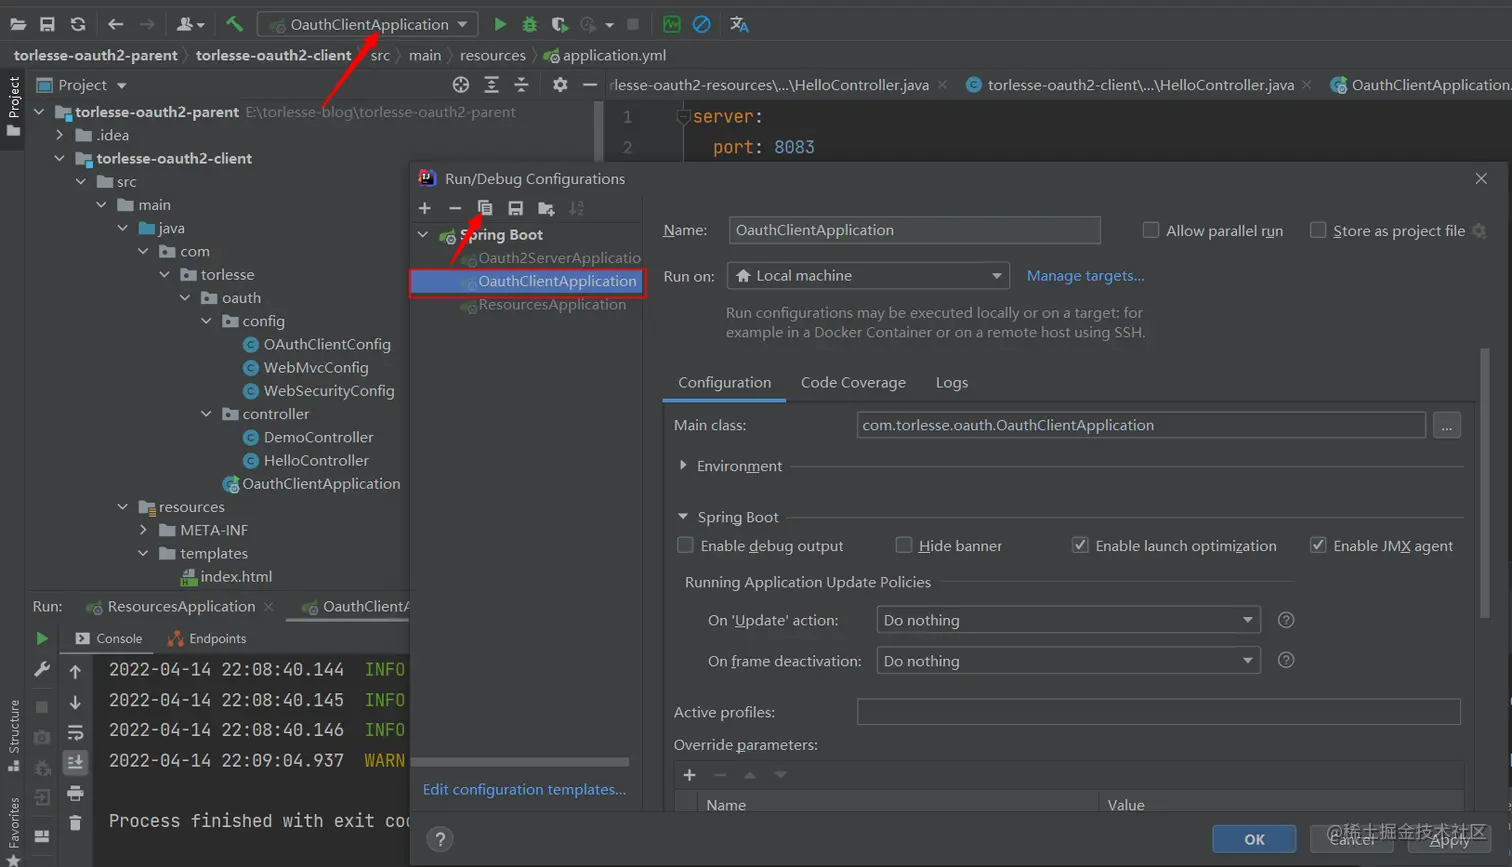Open help with the question mark icon

click(440, 839)
